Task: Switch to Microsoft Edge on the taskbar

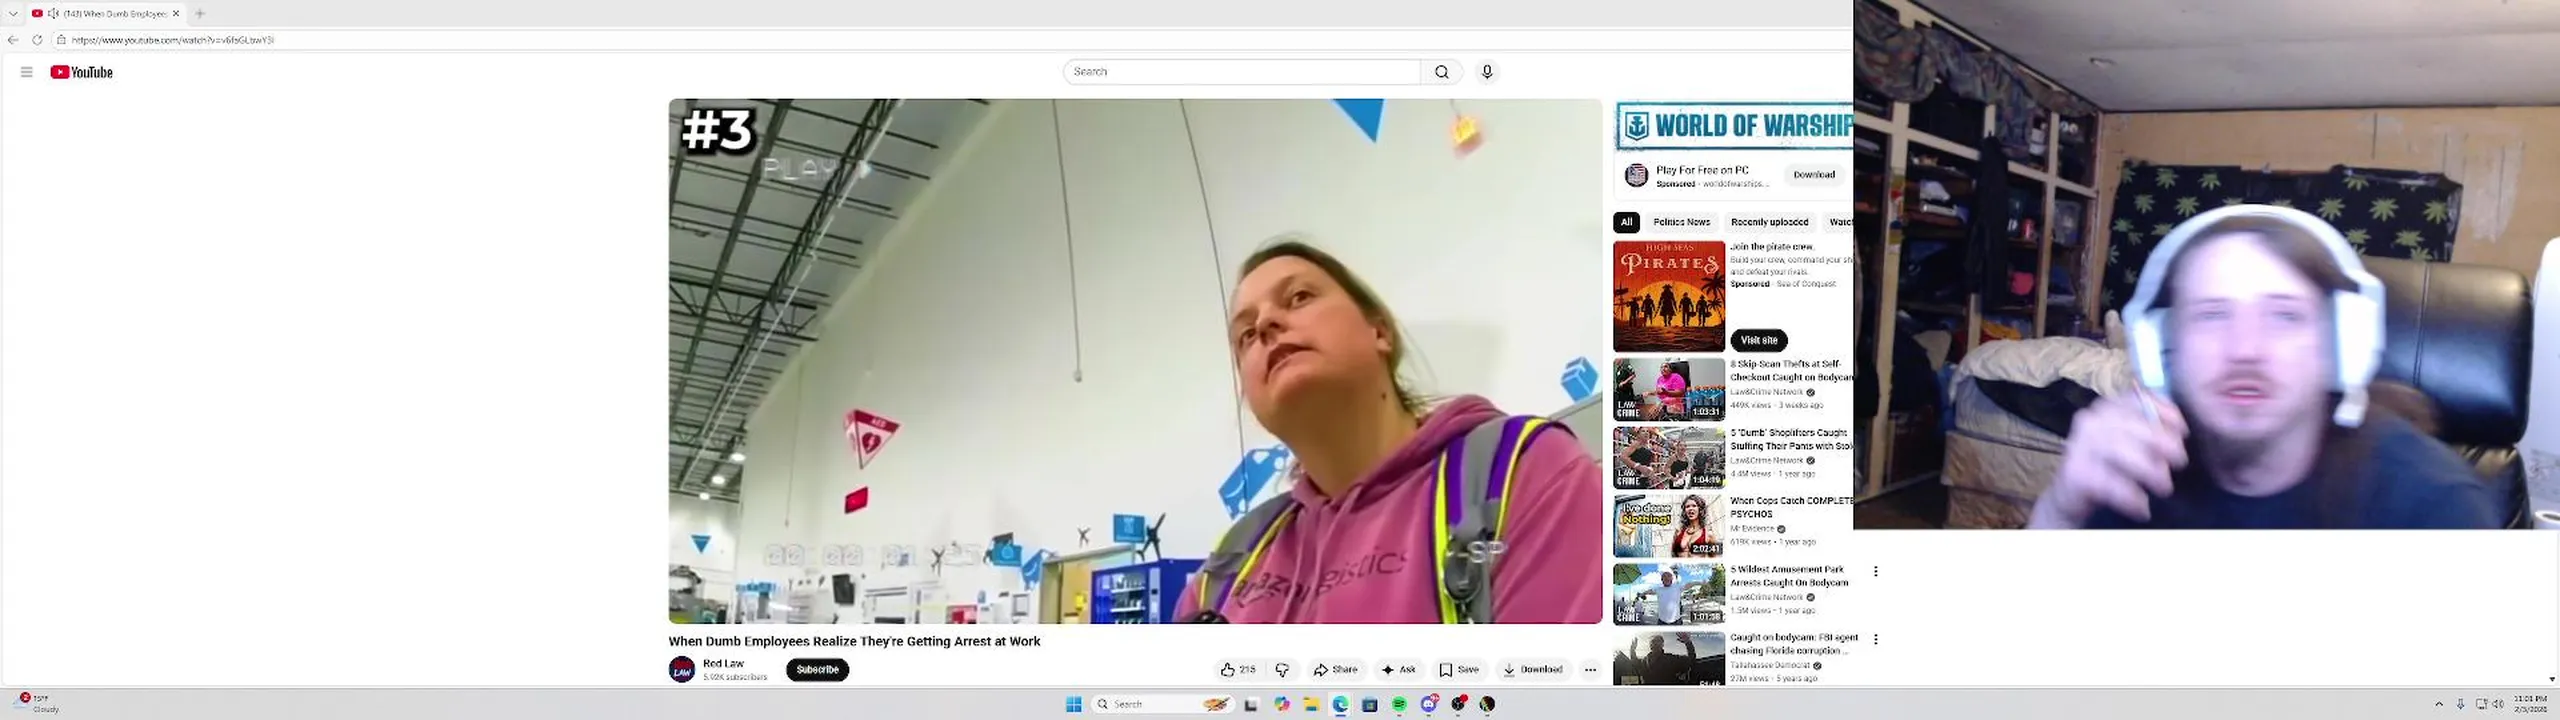Action: point(1340,704)
